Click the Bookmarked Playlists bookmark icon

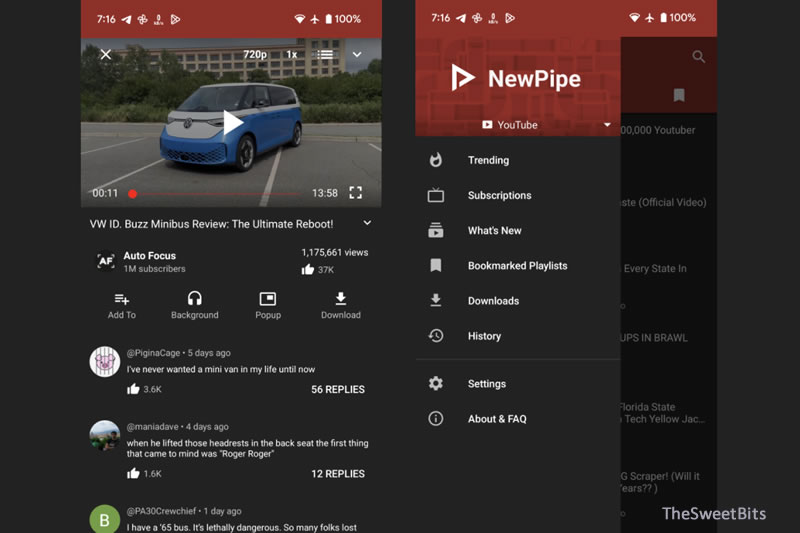(x=436, y=265)
